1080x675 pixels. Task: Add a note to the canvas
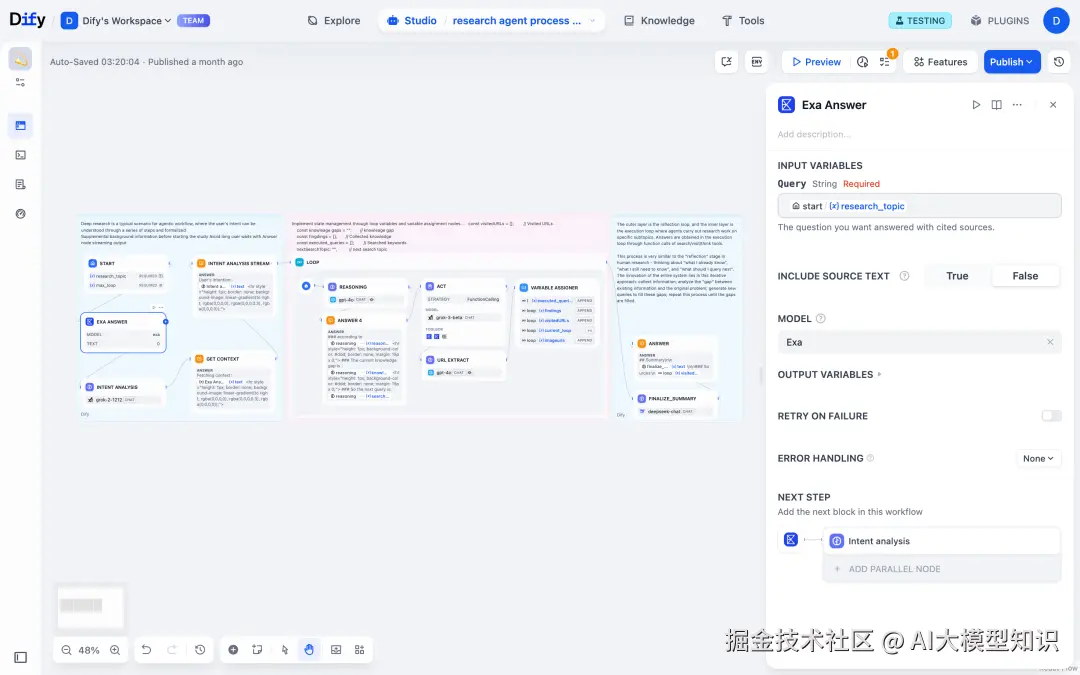pyautogui.click(x=257, y=650)
